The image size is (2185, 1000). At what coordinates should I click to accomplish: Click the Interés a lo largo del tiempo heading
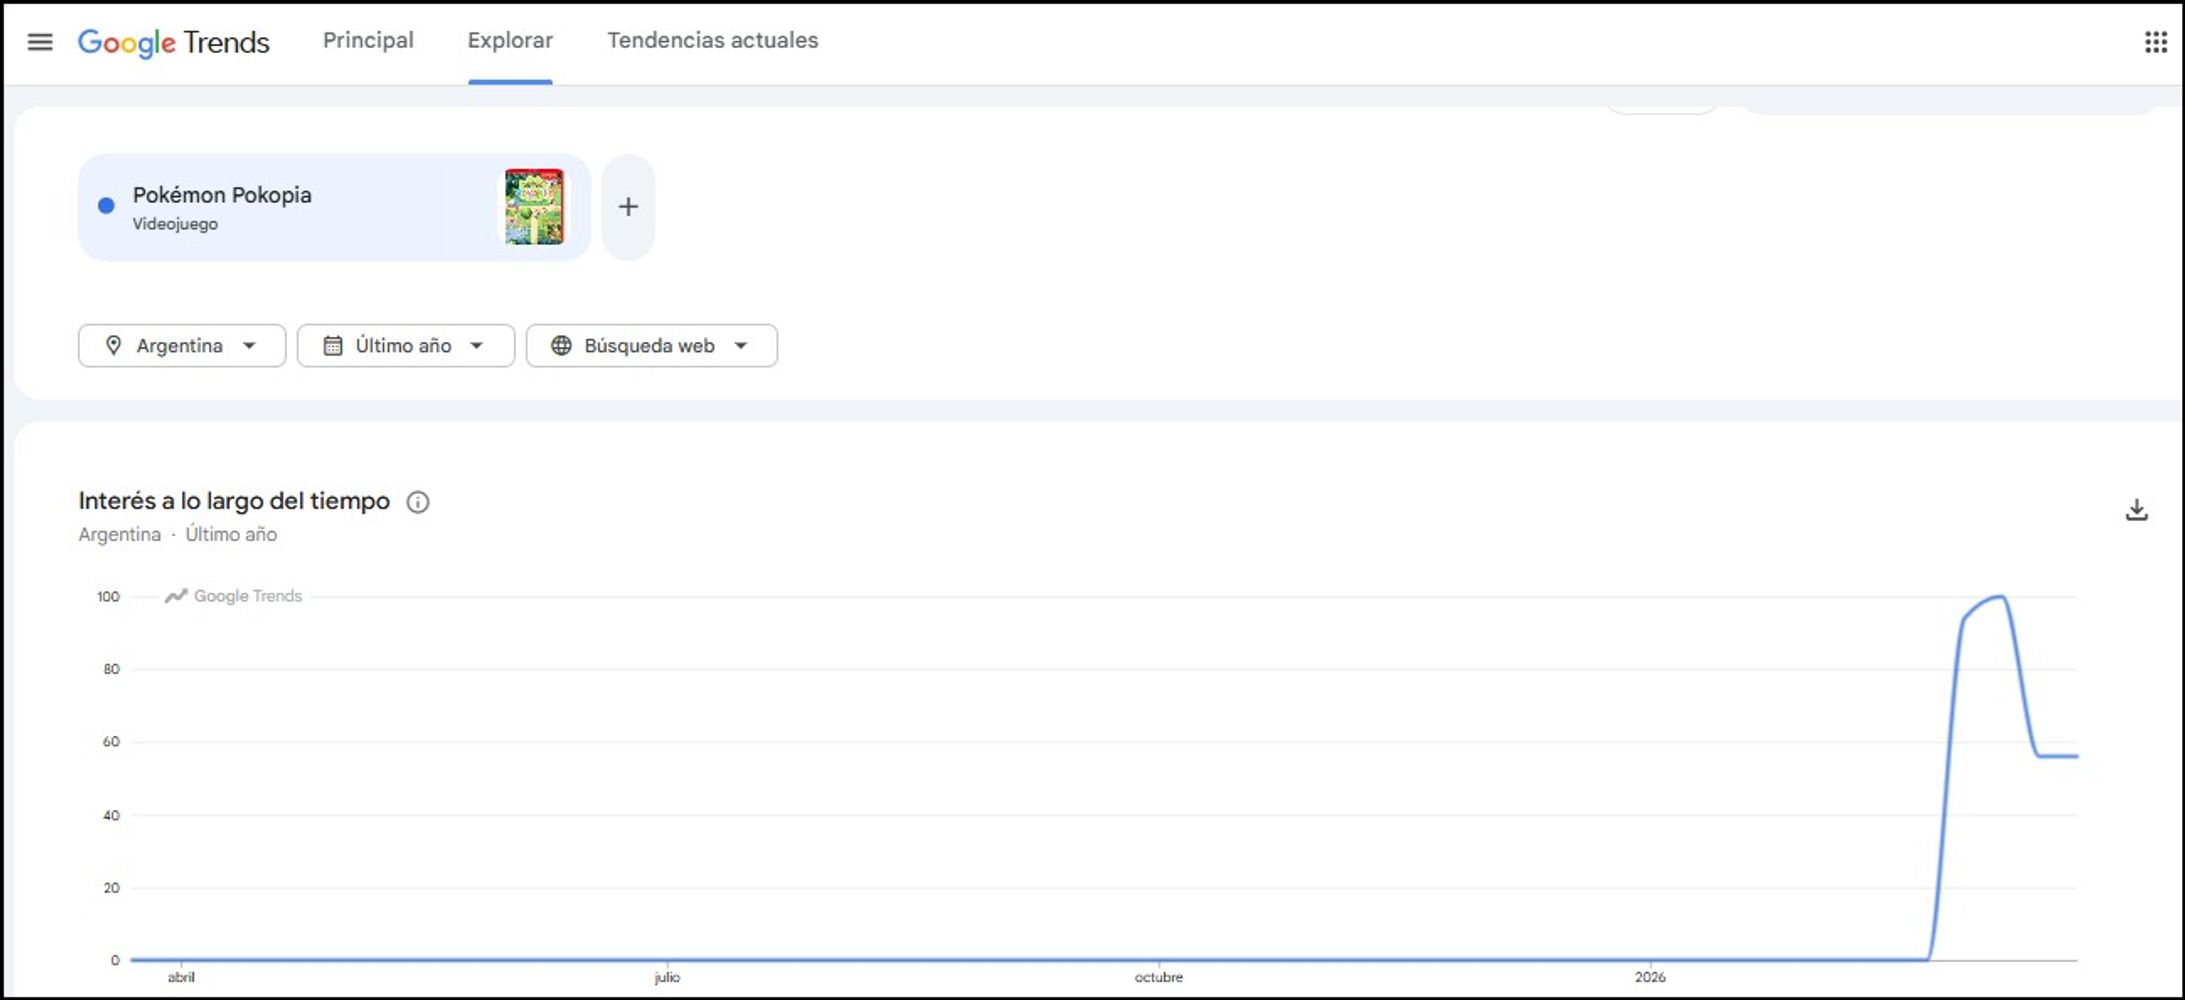234,501
